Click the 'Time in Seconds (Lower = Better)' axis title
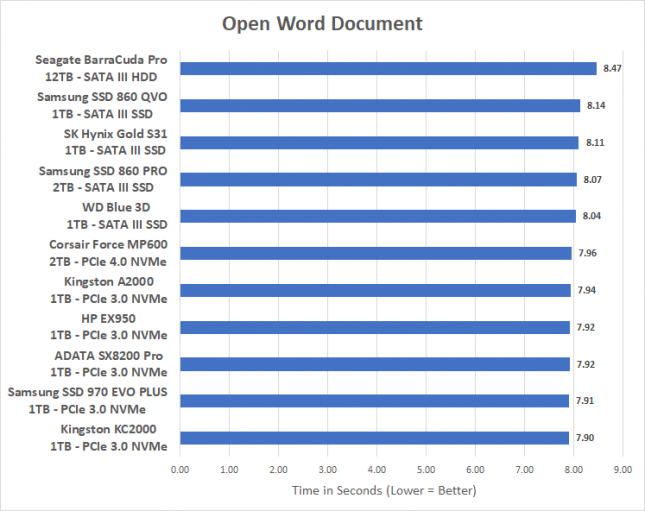Screen dimensions: 645x511 coord(384,490)
